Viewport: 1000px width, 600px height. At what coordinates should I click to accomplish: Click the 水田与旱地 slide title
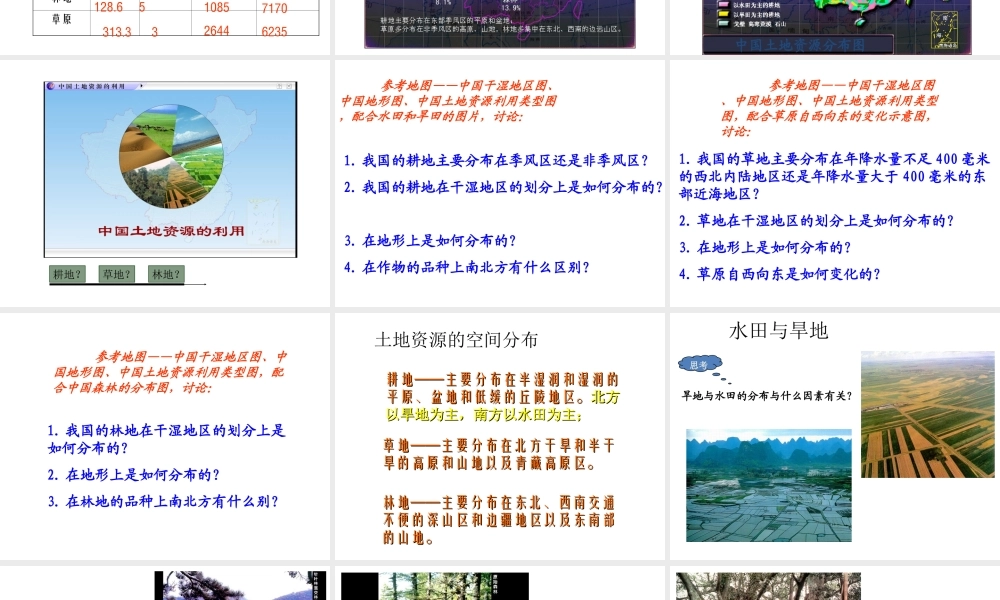[x=779, y=330]
